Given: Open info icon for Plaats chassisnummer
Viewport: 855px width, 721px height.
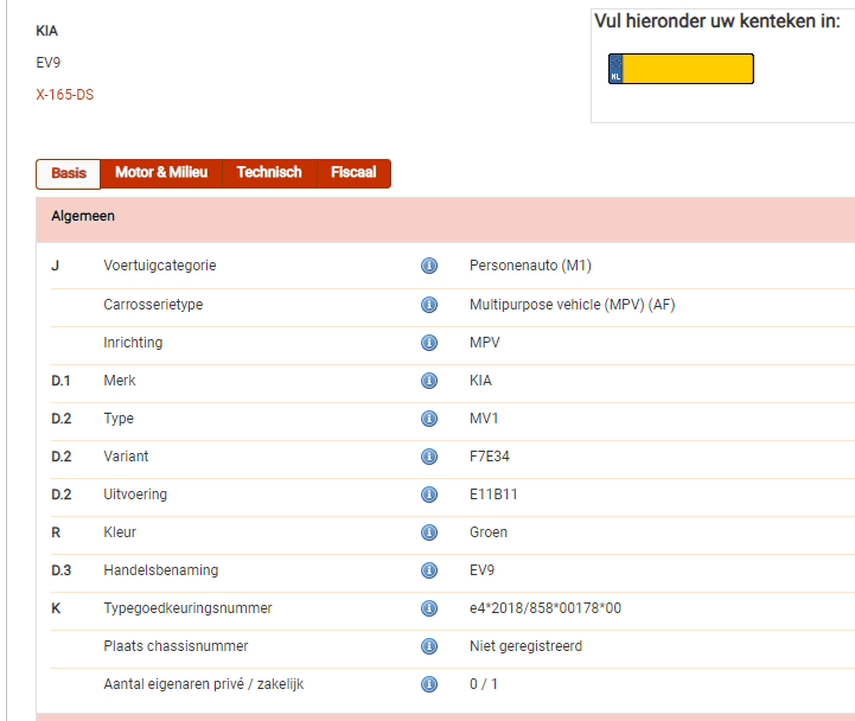Looking at the screenshot, I should click(429, 646).
